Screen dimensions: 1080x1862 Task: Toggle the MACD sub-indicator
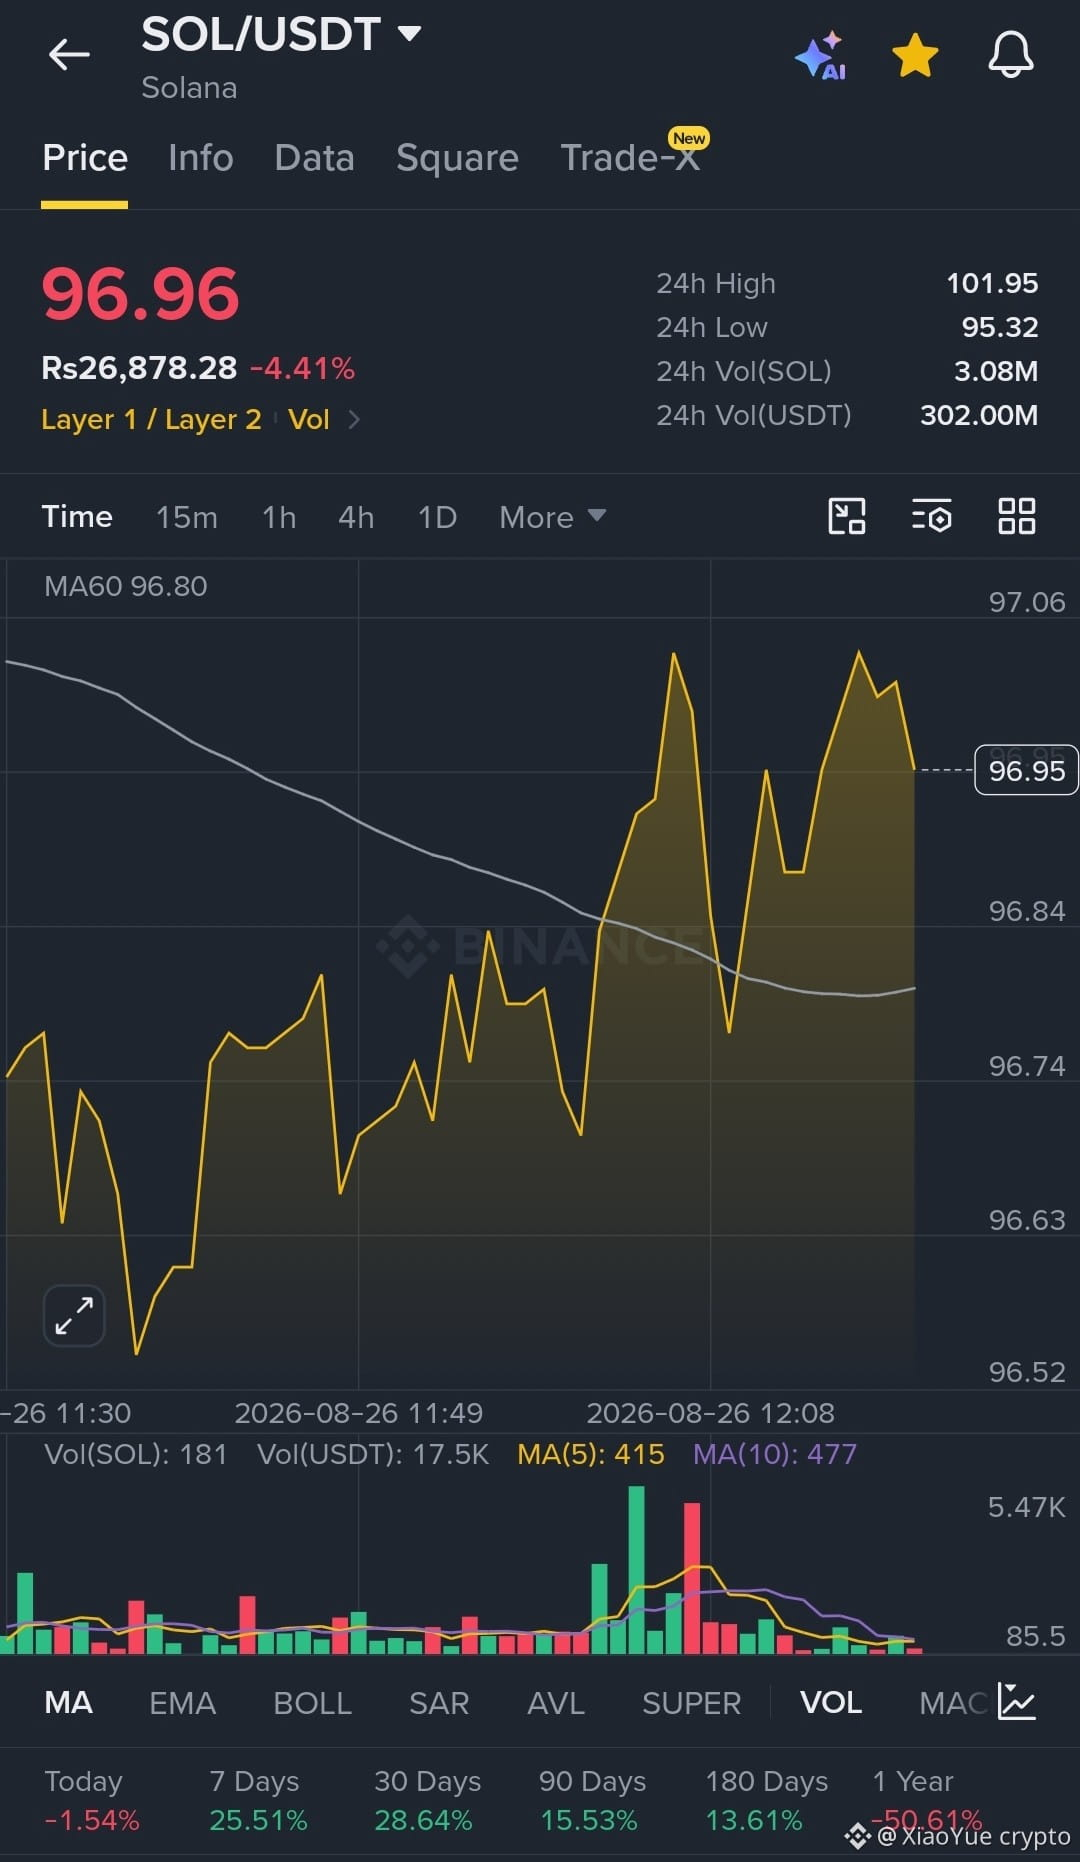(954, 1702)
